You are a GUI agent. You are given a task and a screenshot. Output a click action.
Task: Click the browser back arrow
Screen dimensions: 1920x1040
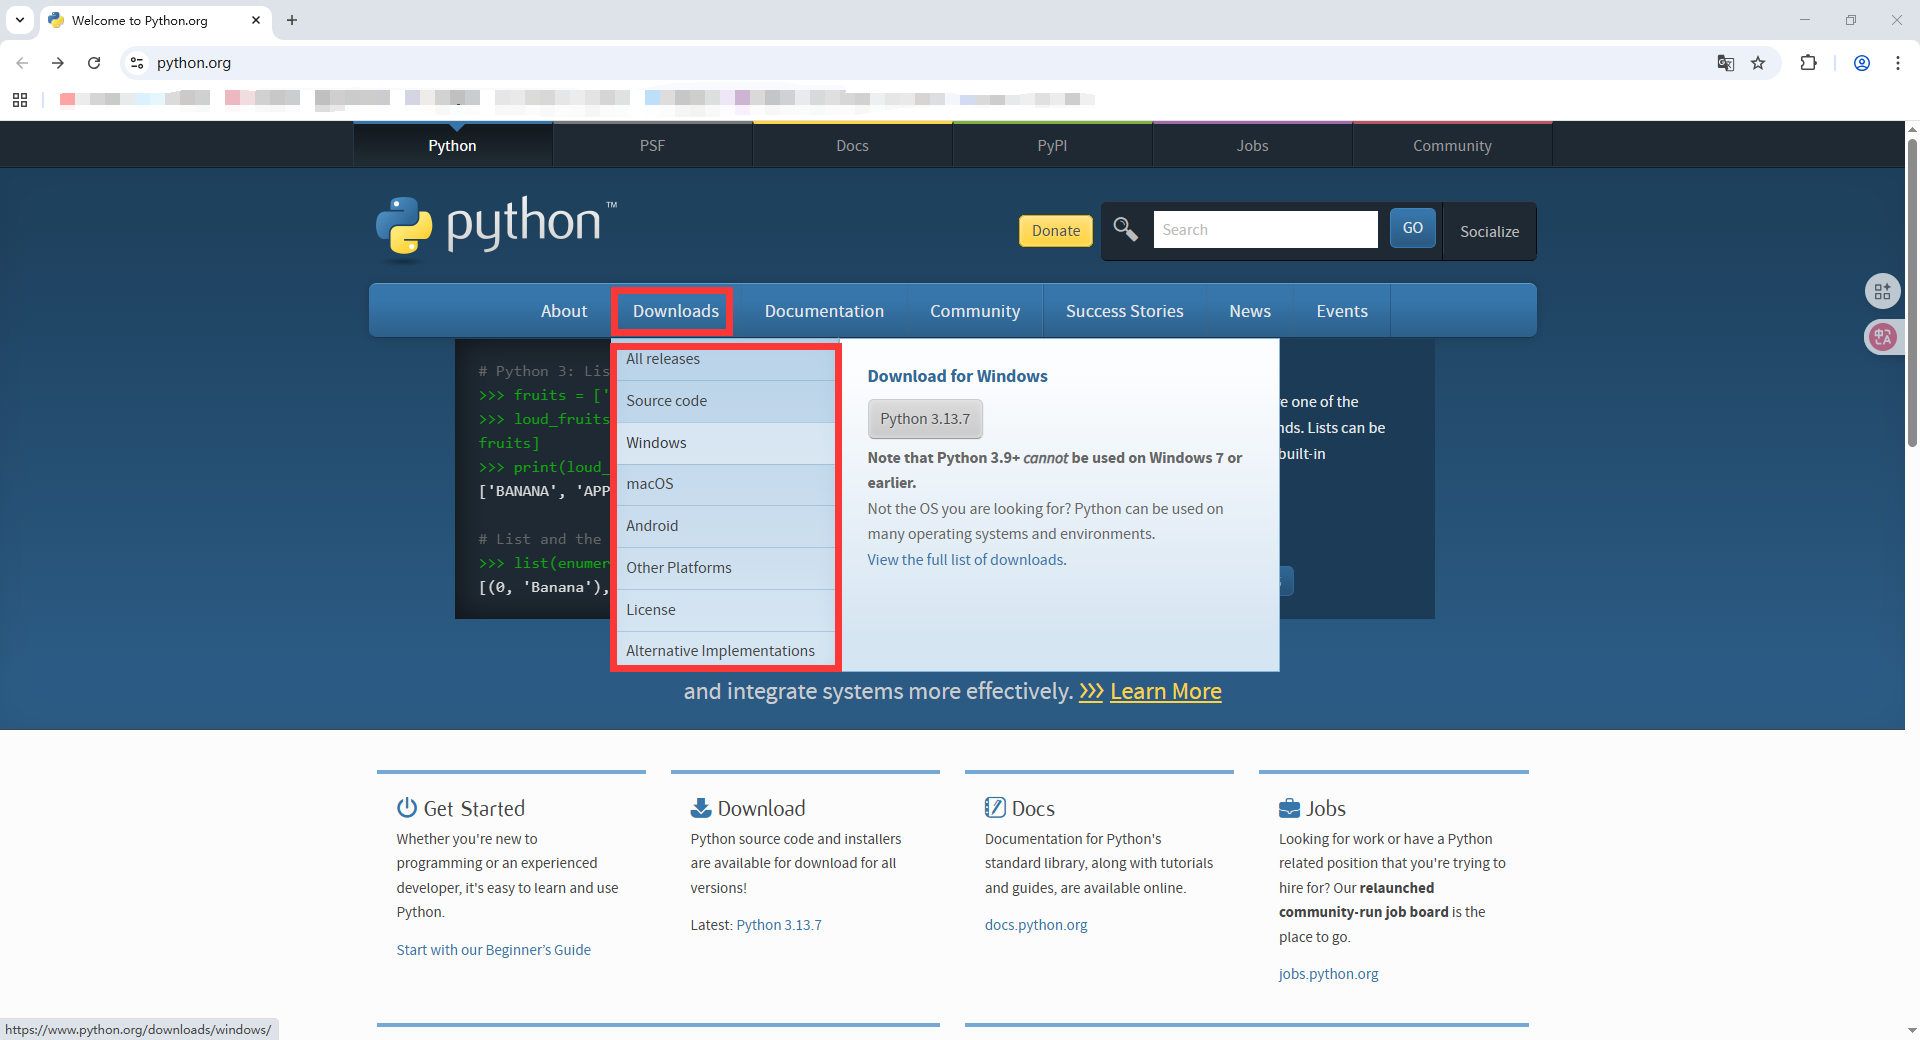pos(22,63)
